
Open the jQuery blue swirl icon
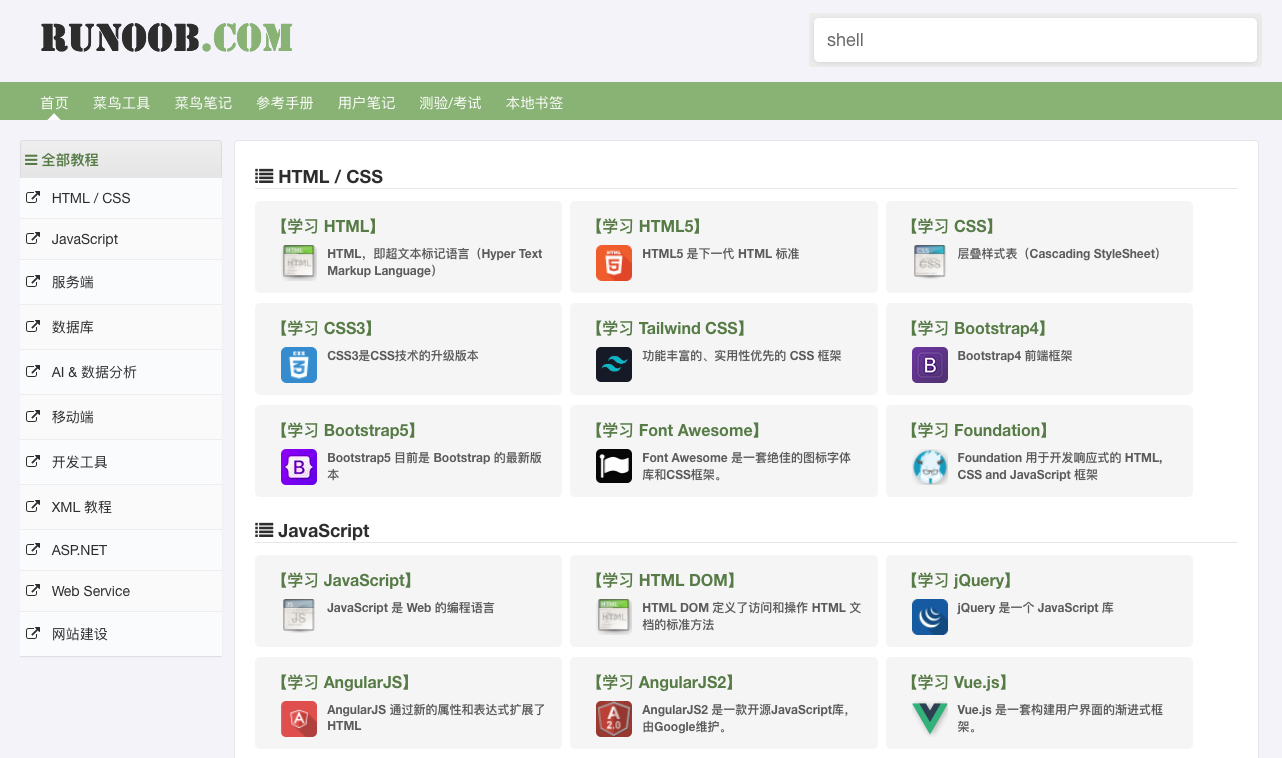pyautogui.click(x=929, y=617)
